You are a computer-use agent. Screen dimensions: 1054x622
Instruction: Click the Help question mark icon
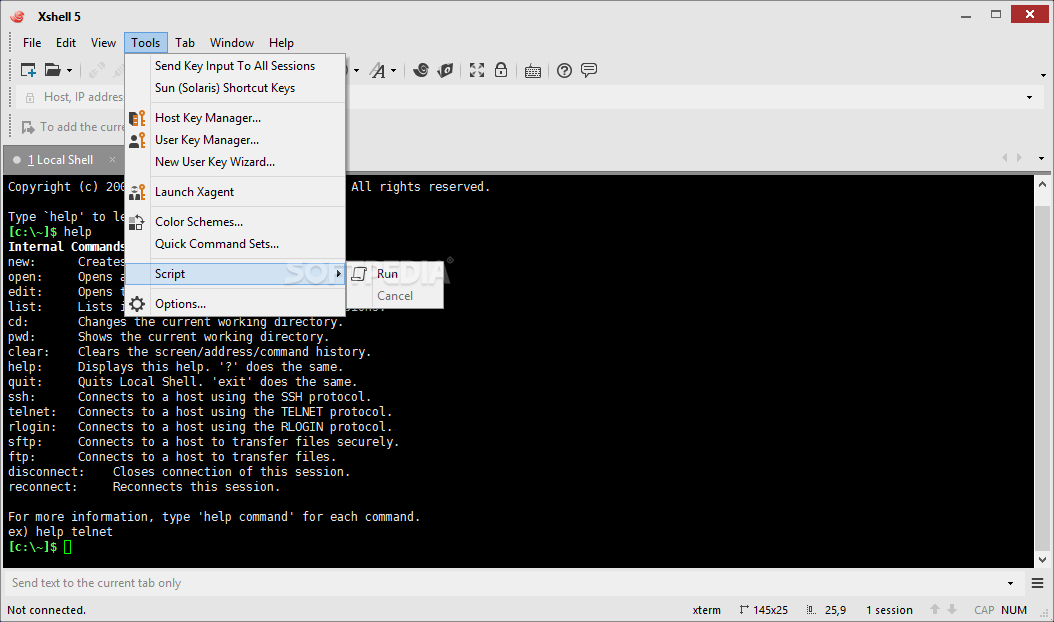click(565, 70)
